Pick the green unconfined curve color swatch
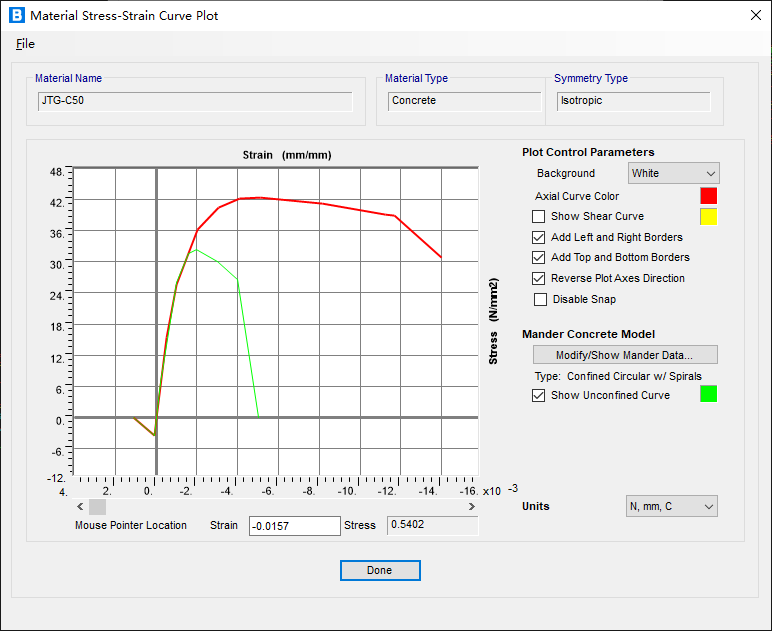 [708, 394]
